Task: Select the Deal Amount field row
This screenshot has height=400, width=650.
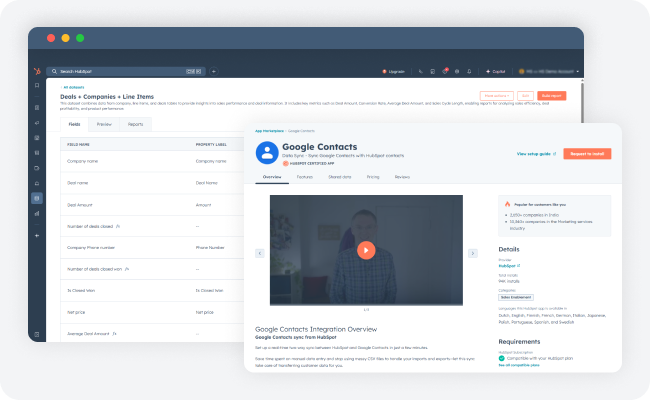Action: (x=152, y=205)
